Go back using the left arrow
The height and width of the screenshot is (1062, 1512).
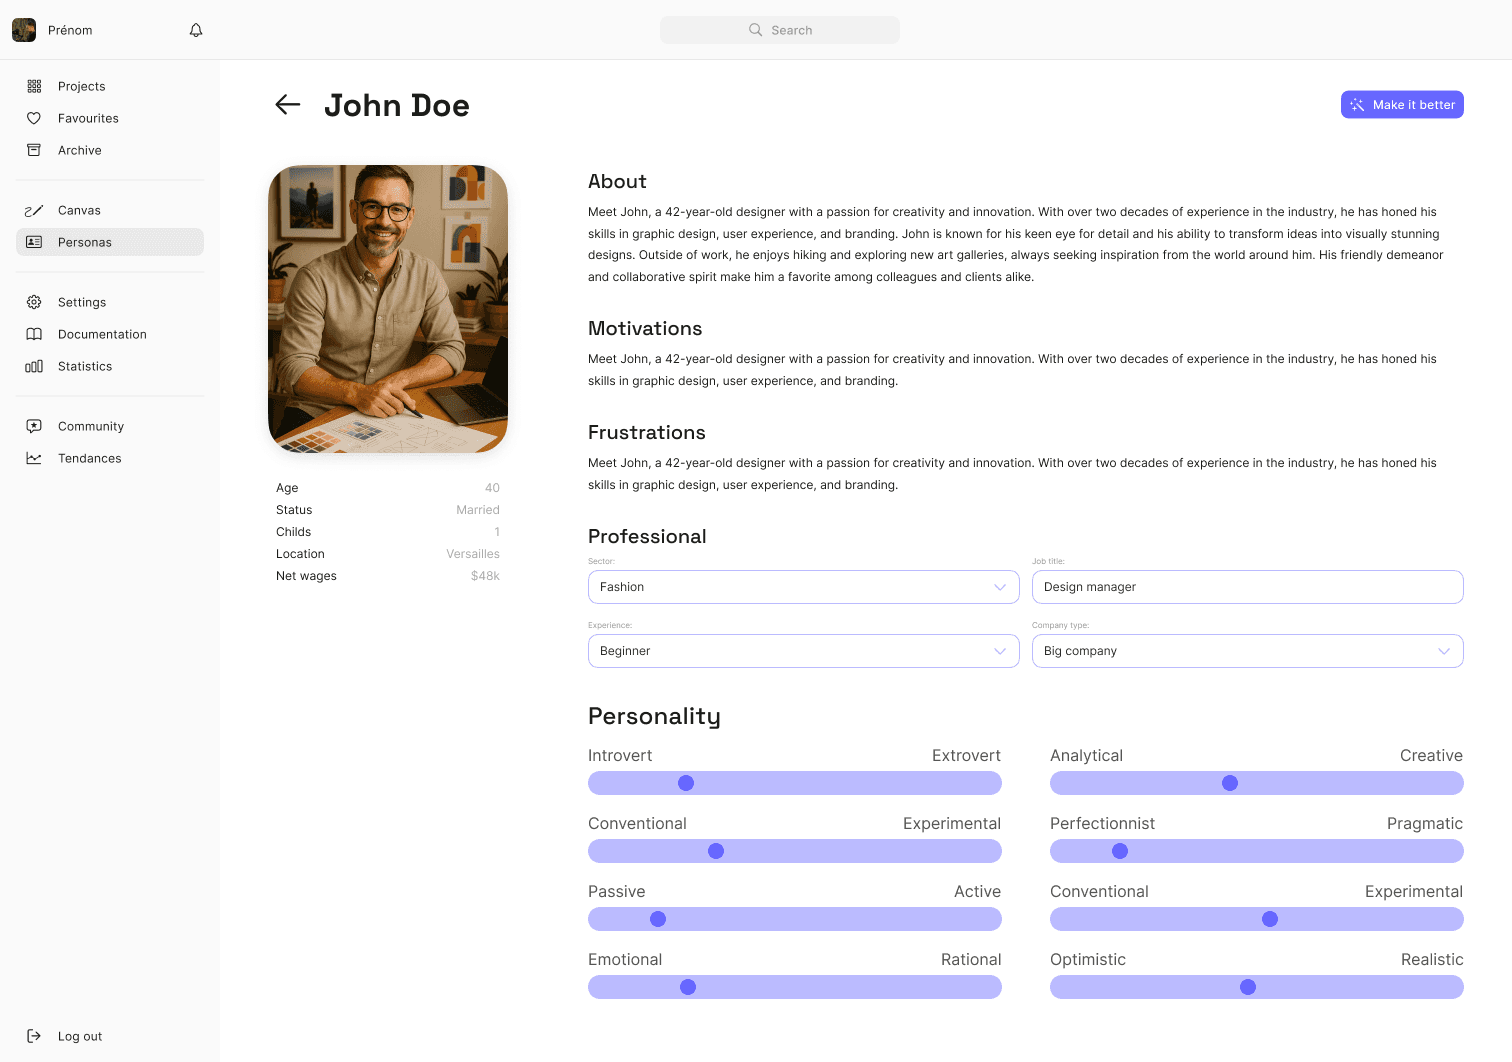(288, 104)
